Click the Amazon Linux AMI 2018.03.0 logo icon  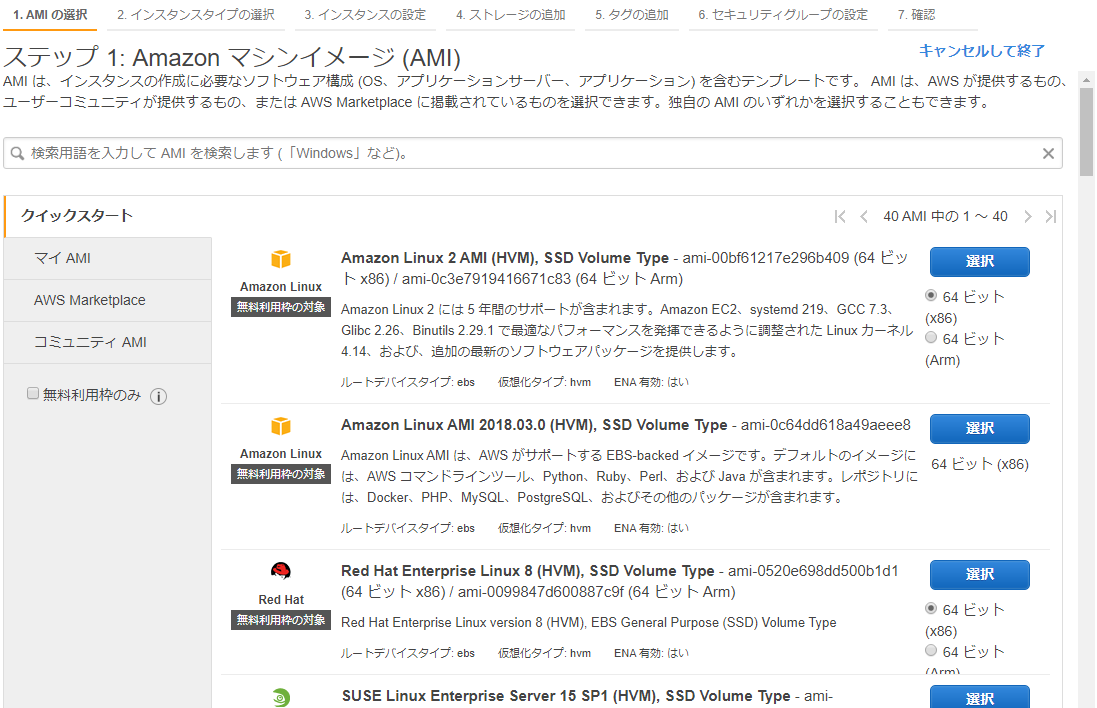[x=281, y=426]
